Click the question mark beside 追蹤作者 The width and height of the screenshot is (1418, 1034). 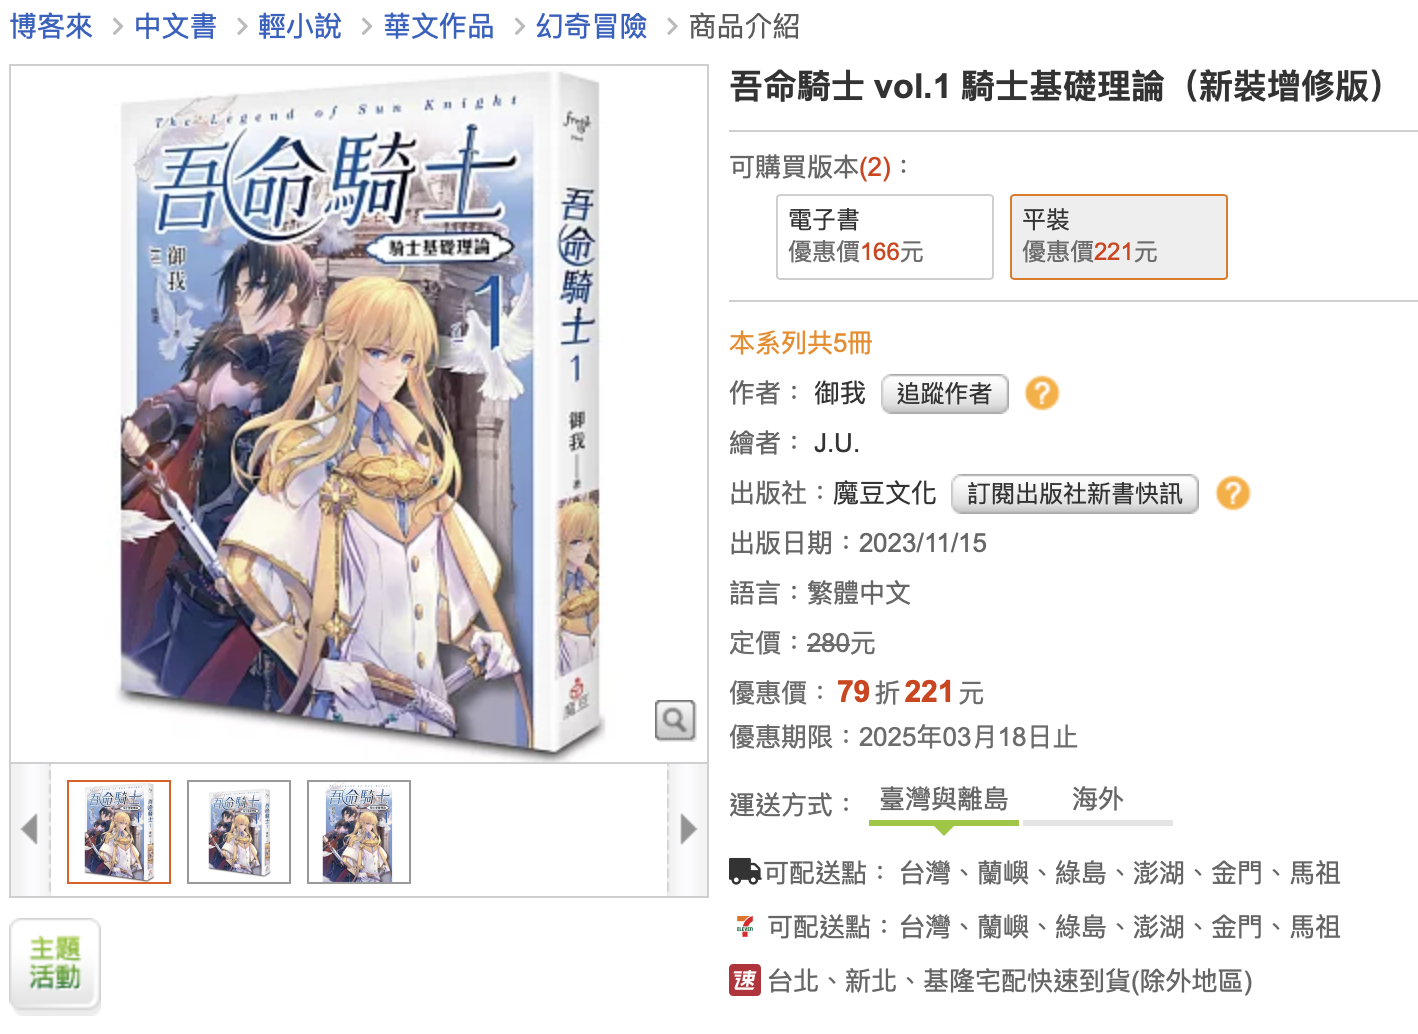tap(1041, 393)
